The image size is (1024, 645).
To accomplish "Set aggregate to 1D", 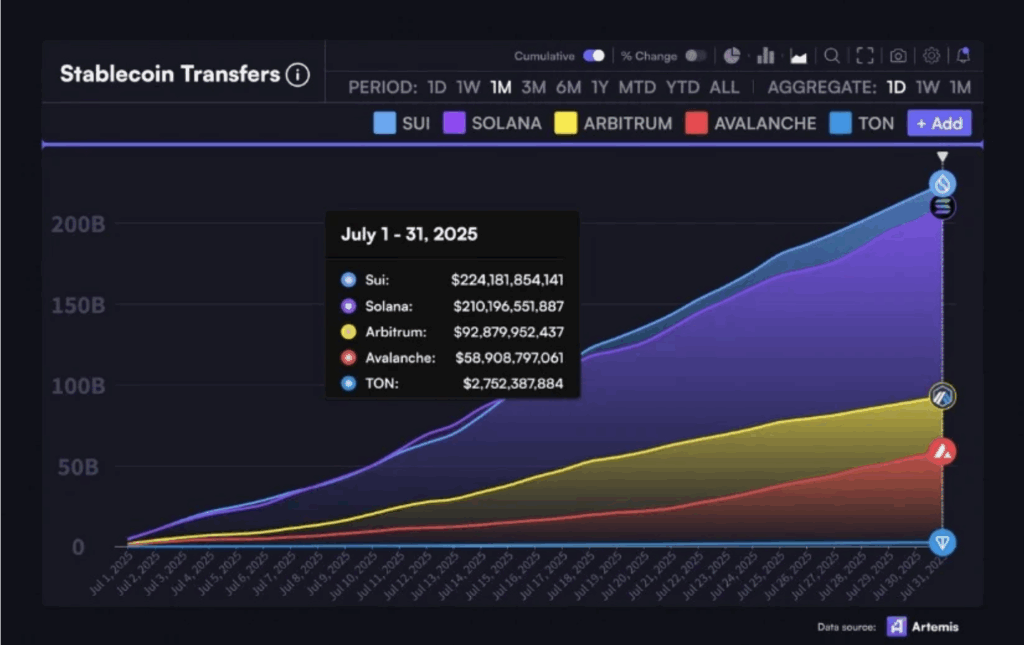I will pyautogui.click(x=896, y=87).
